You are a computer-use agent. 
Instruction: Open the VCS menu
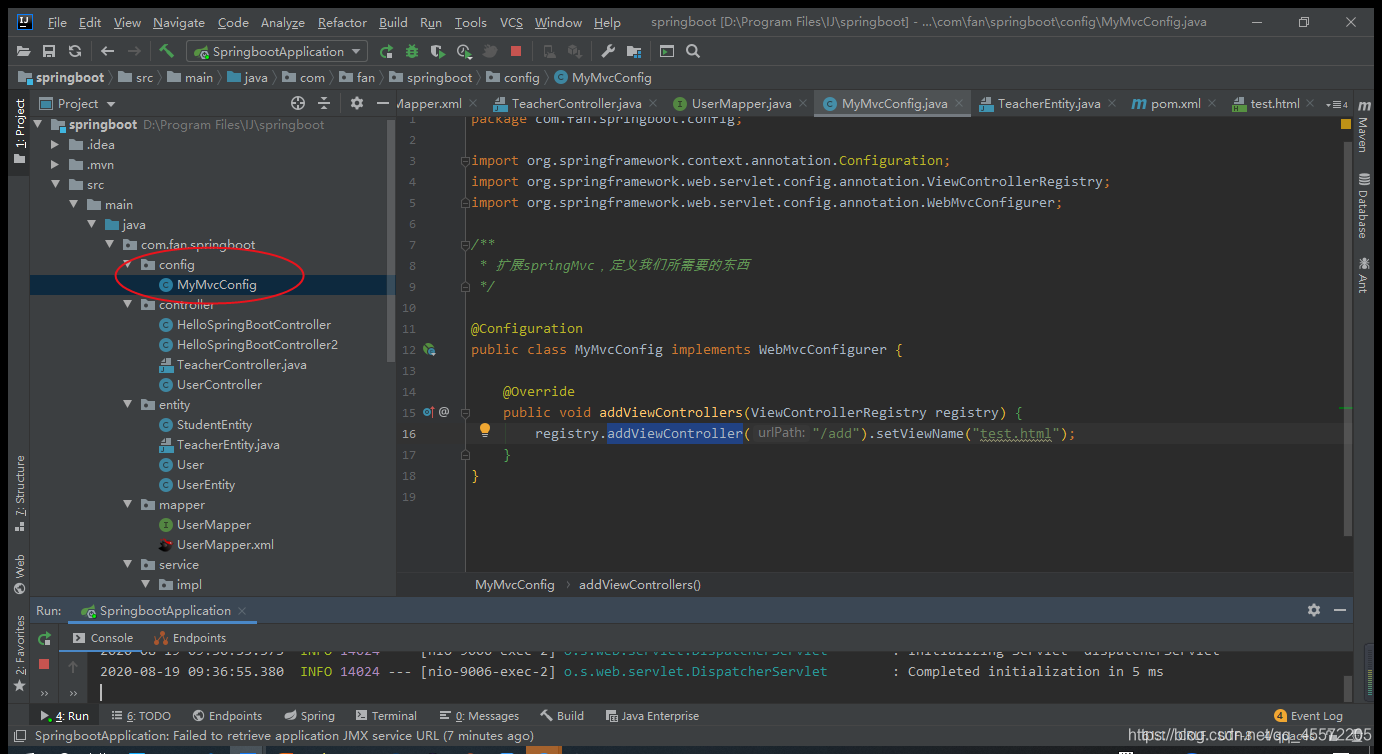511,22
